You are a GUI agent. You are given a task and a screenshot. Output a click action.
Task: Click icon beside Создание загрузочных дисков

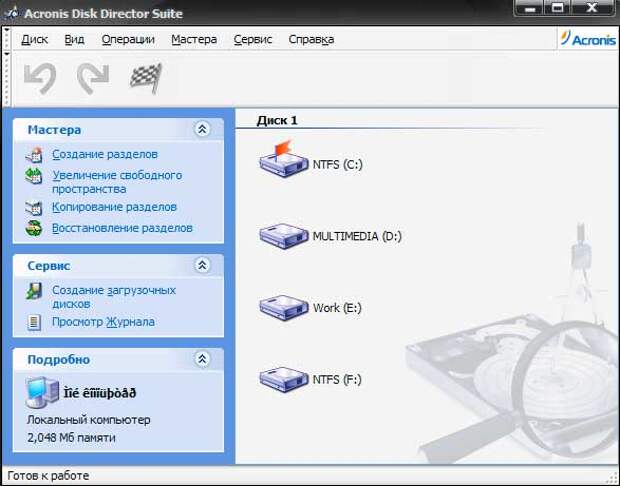[34, 291]
